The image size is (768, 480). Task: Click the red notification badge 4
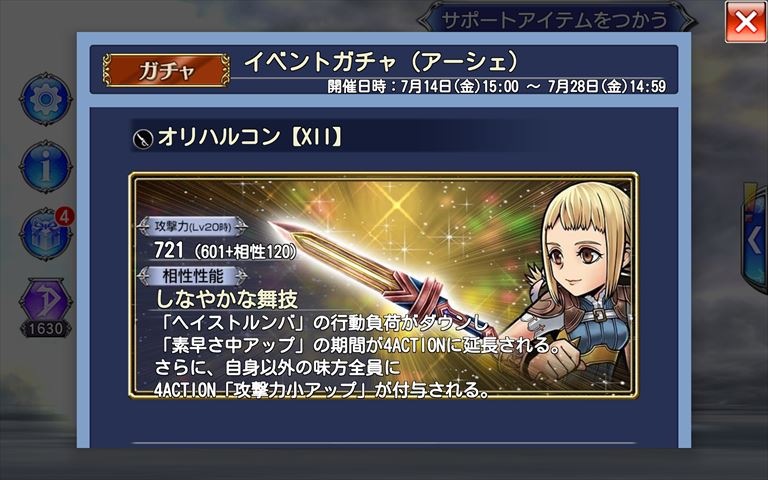[x=65, y=216]
